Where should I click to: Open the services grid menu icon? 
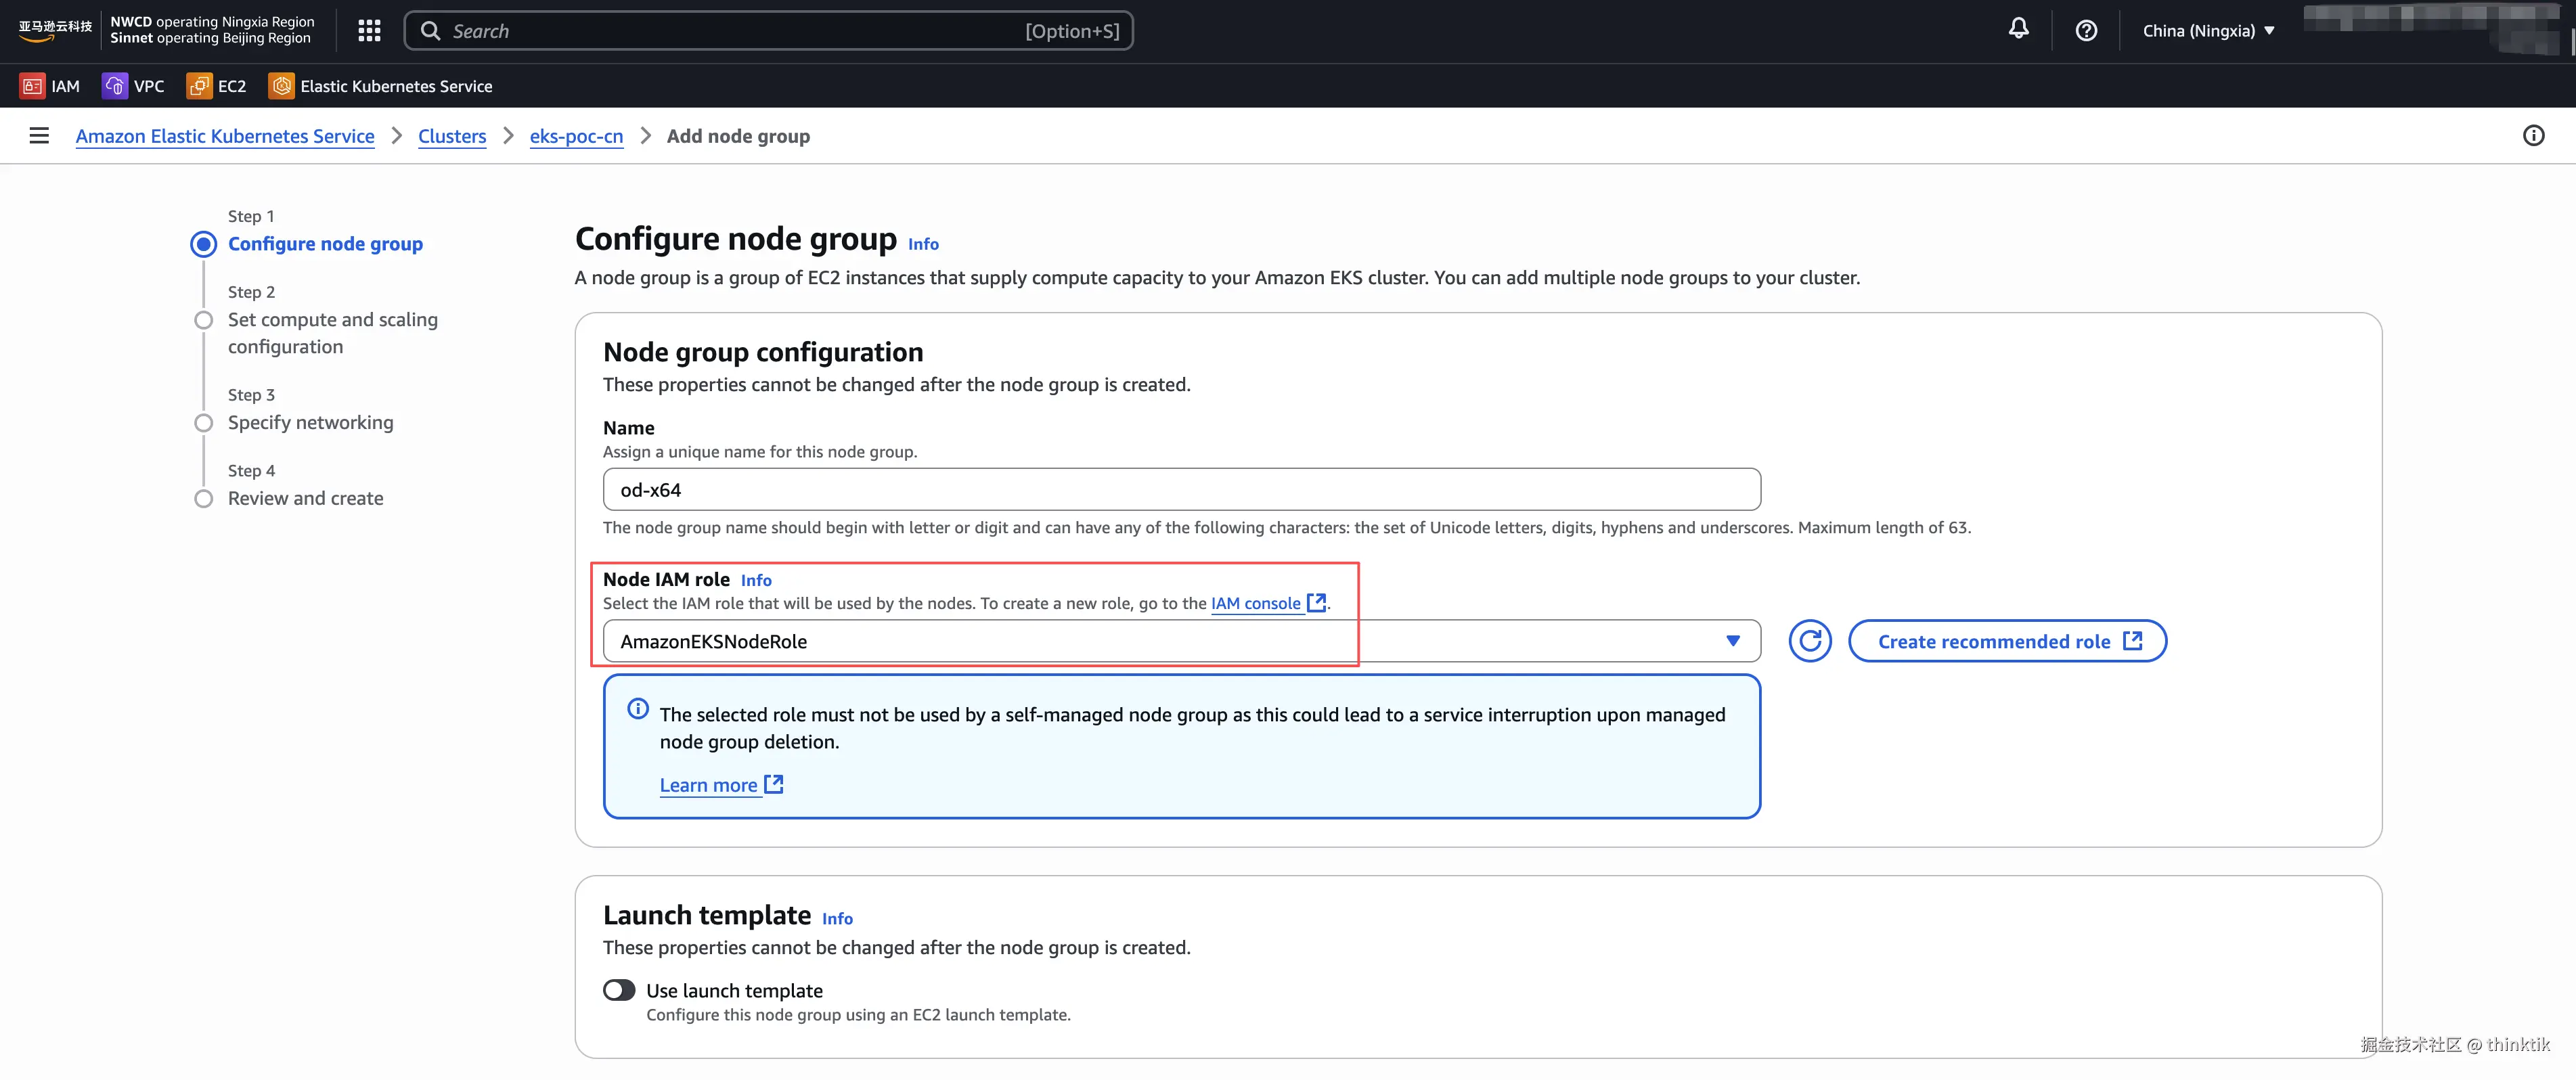pos(369,31)
